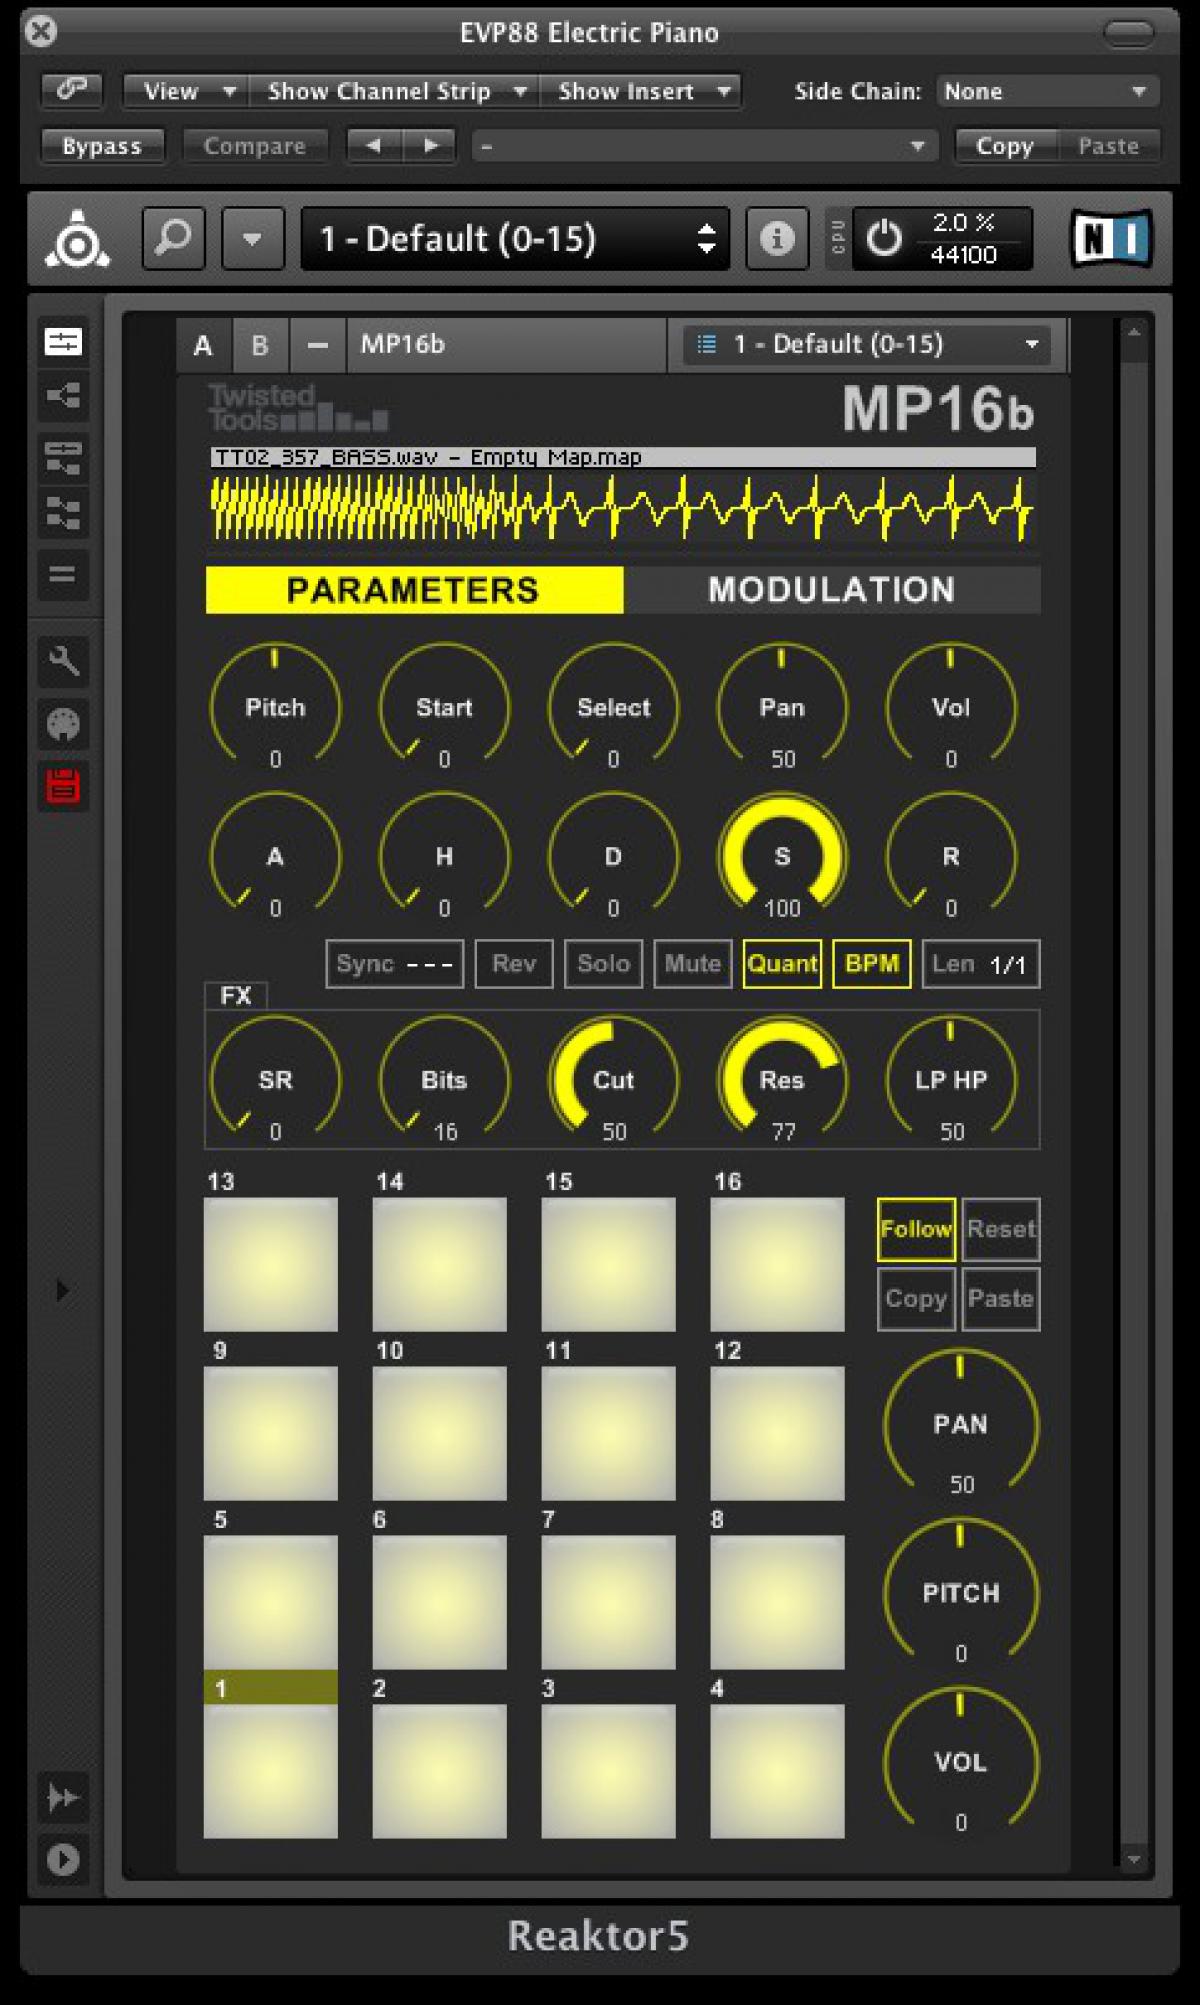
Task: Select next preset with right arrow
Action: [x=430, y=146]
